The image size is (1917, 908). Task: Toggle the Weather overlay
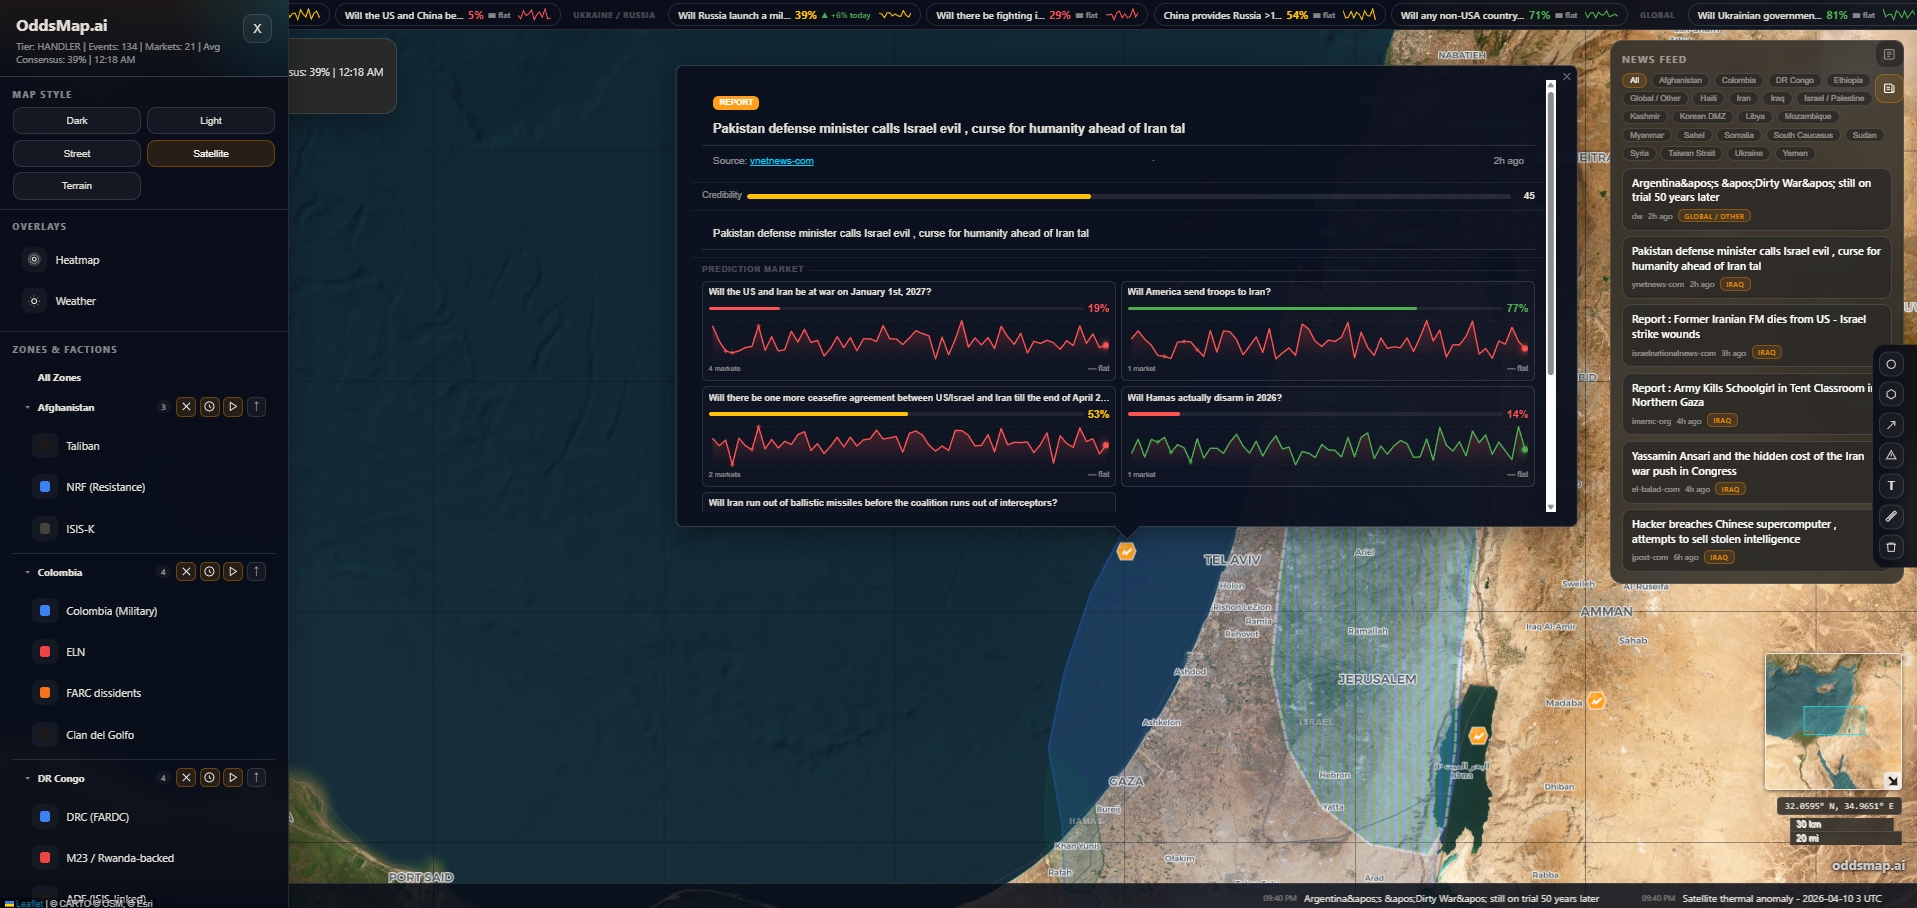coord(33,301)
